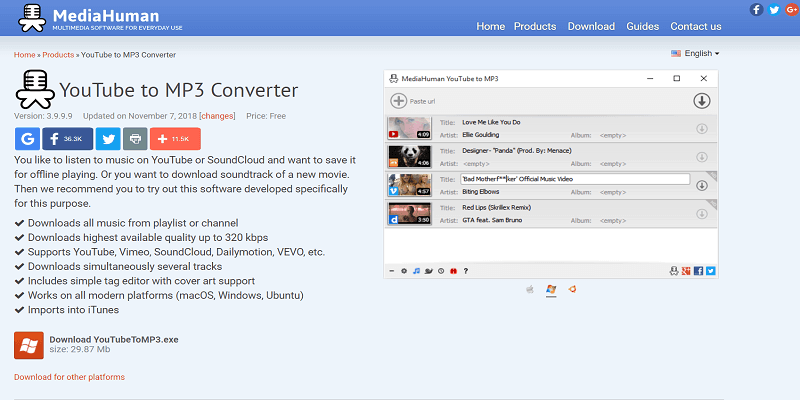Click the title field with Bad Motherf**ker text
This screenshot has width=800, height=400.
click(x=575, y=179)
